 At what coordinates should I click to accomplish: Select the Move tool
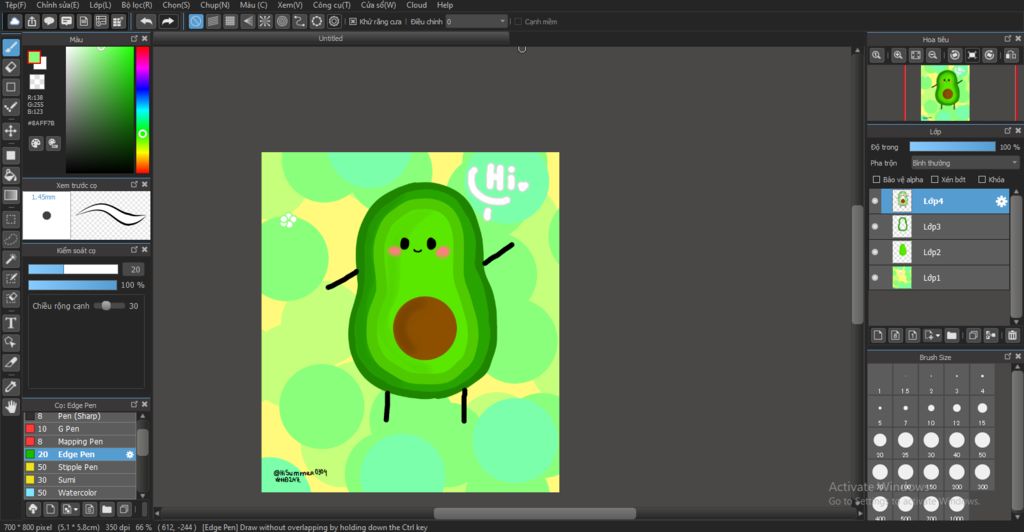(x=11, y=131)
